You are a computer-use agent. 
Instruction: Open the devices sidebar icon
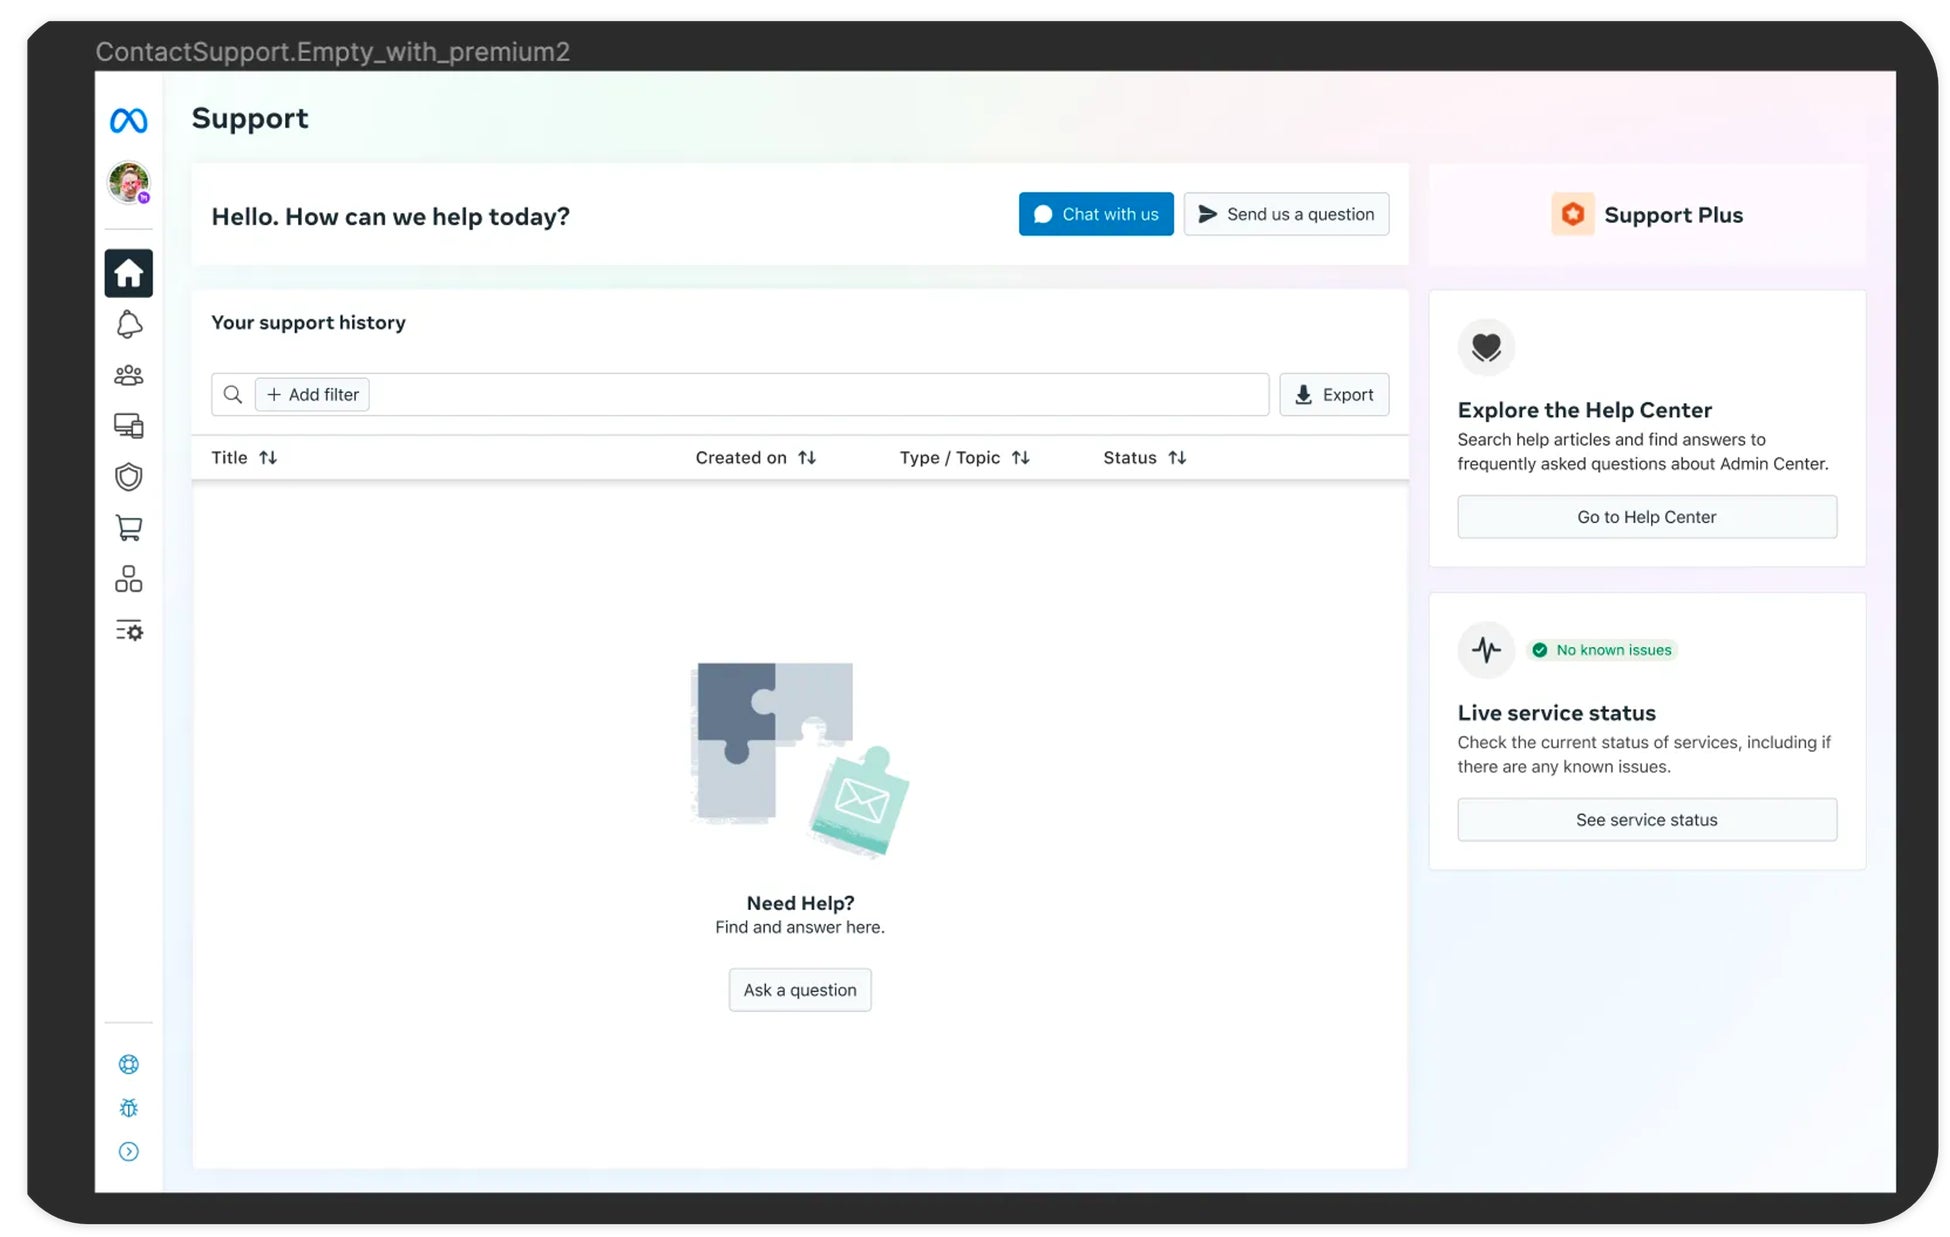(x=128, y=426)
